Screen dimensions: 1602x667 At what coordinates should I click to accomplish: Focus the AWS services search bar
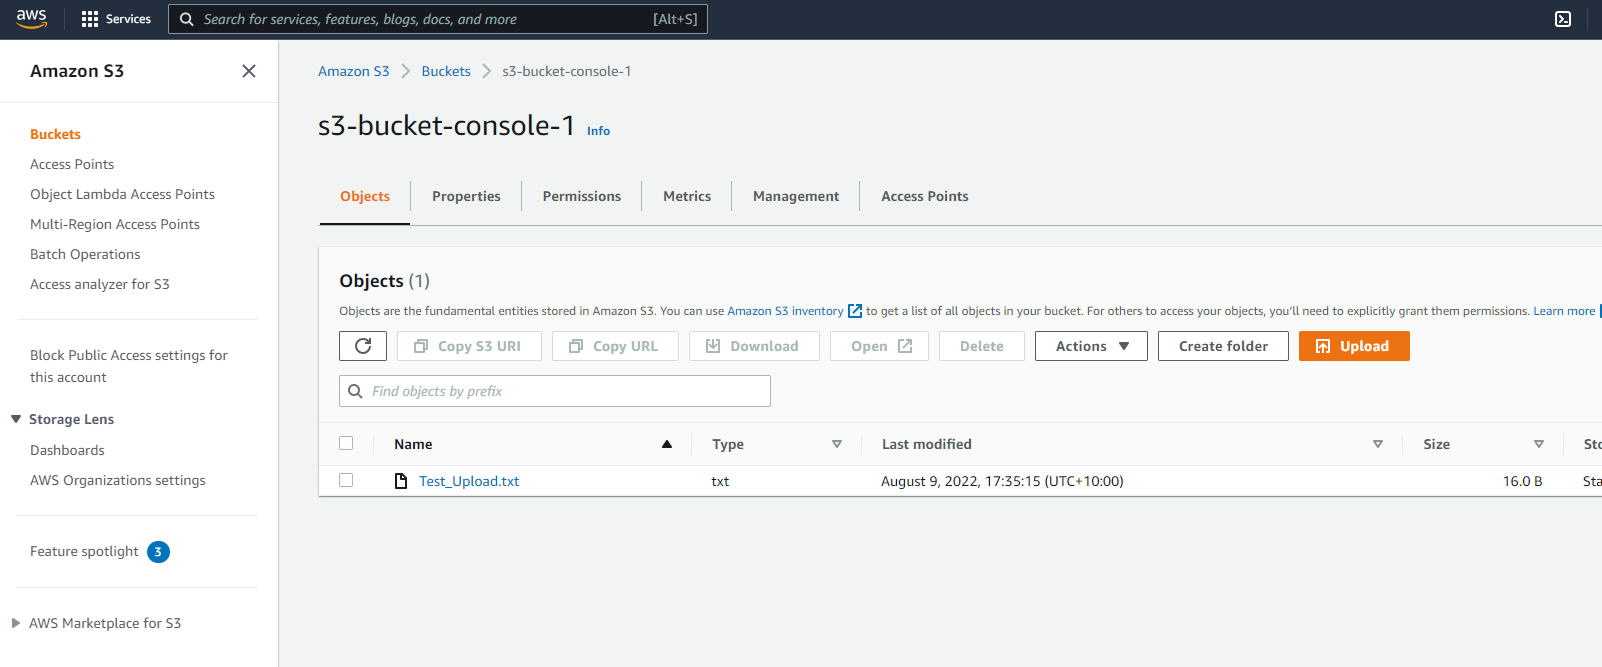[x=438, y=19]
